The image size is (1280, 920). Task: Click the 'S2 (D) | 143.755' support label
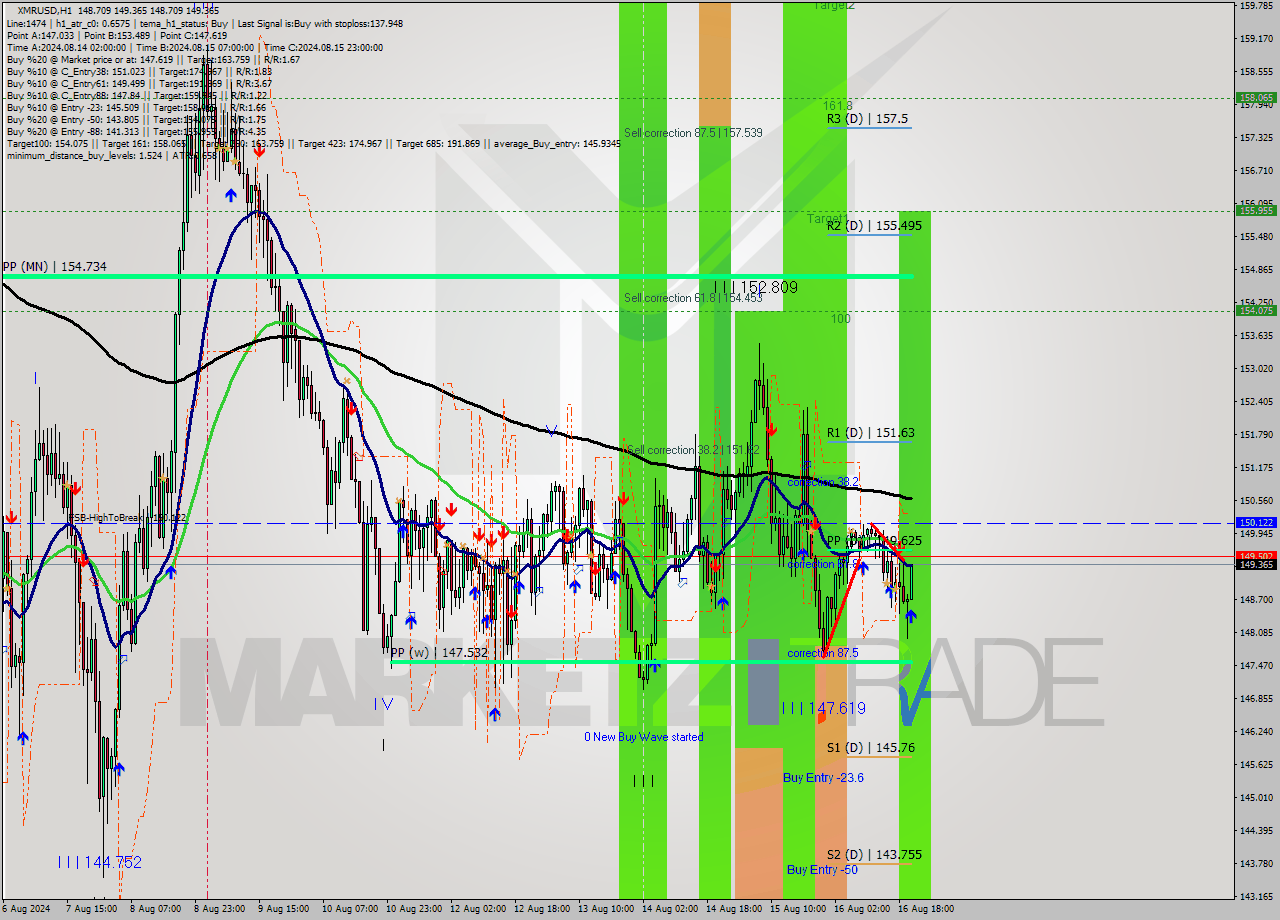pyautogui.click(x=874, y=854)
